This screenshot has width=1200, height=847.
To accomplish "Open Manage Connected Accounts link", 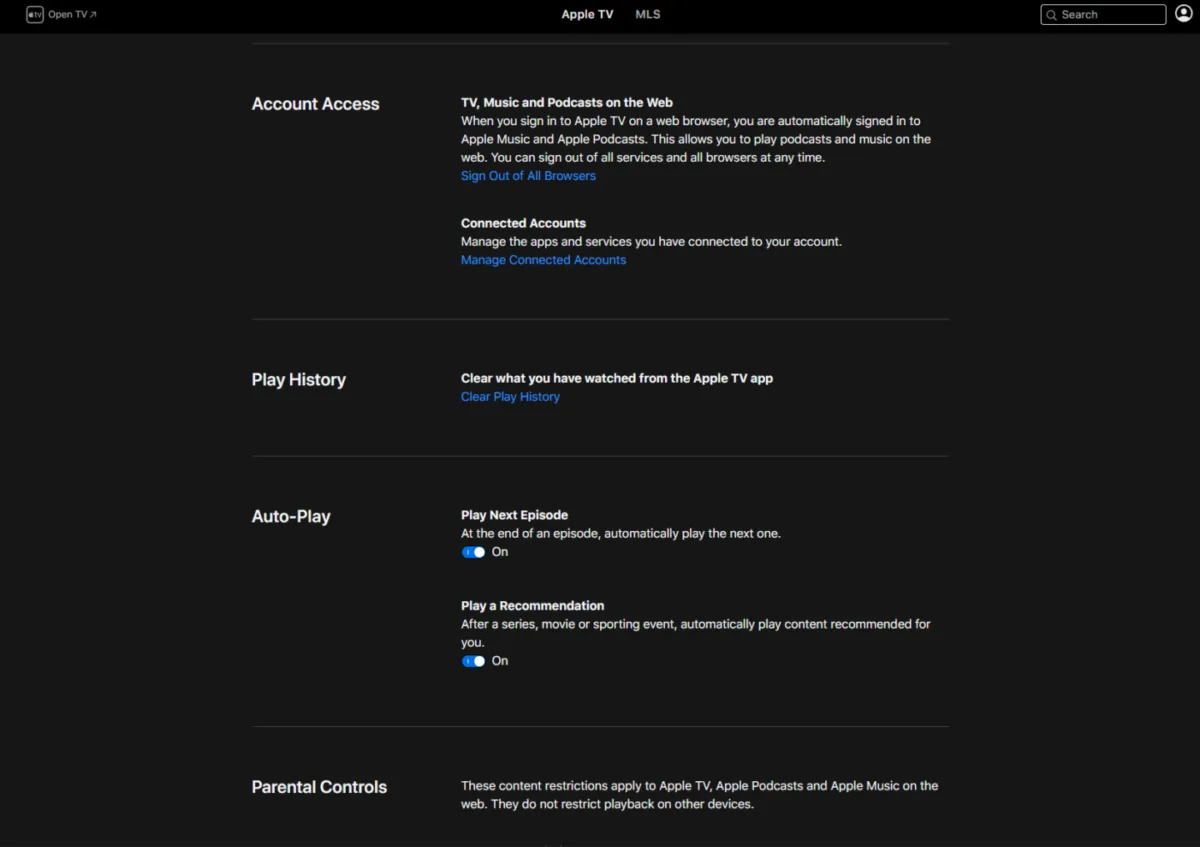I will (543, 260).
